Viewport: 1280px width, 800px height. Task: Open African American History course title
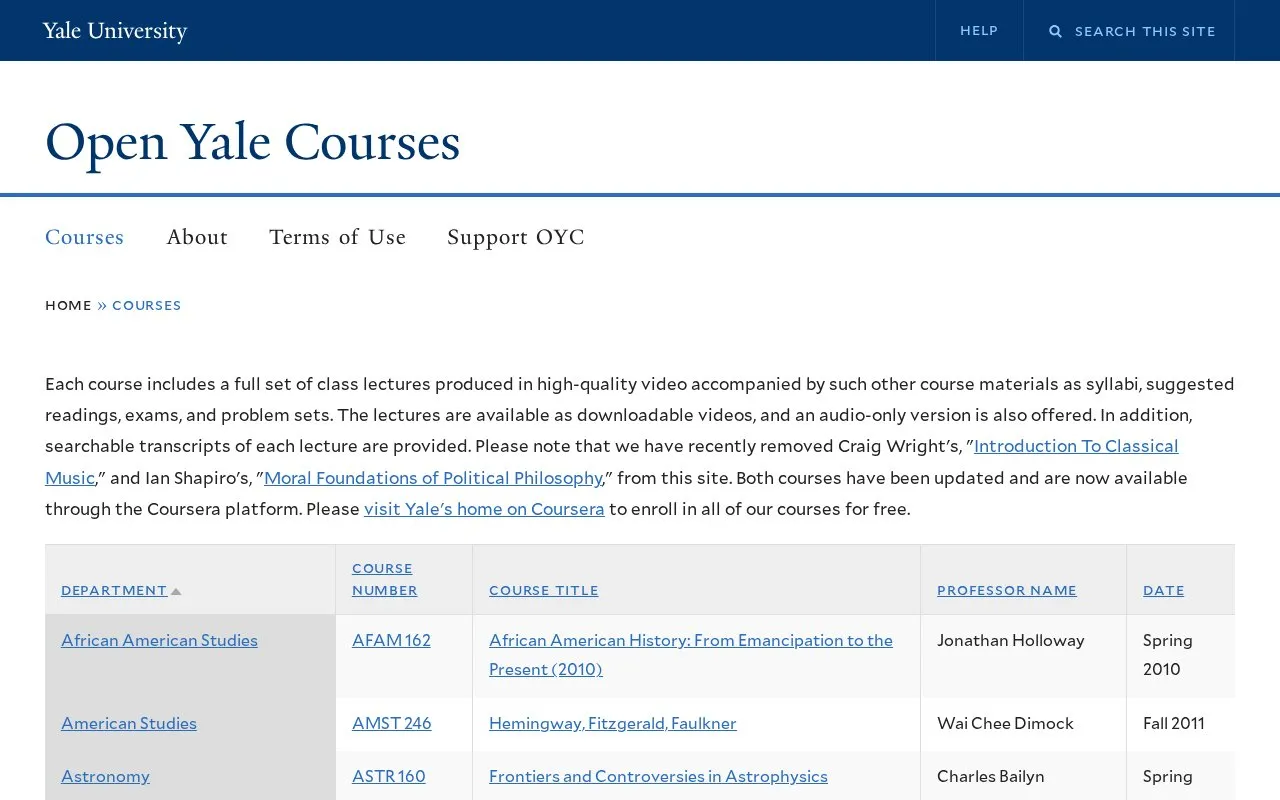691,655
